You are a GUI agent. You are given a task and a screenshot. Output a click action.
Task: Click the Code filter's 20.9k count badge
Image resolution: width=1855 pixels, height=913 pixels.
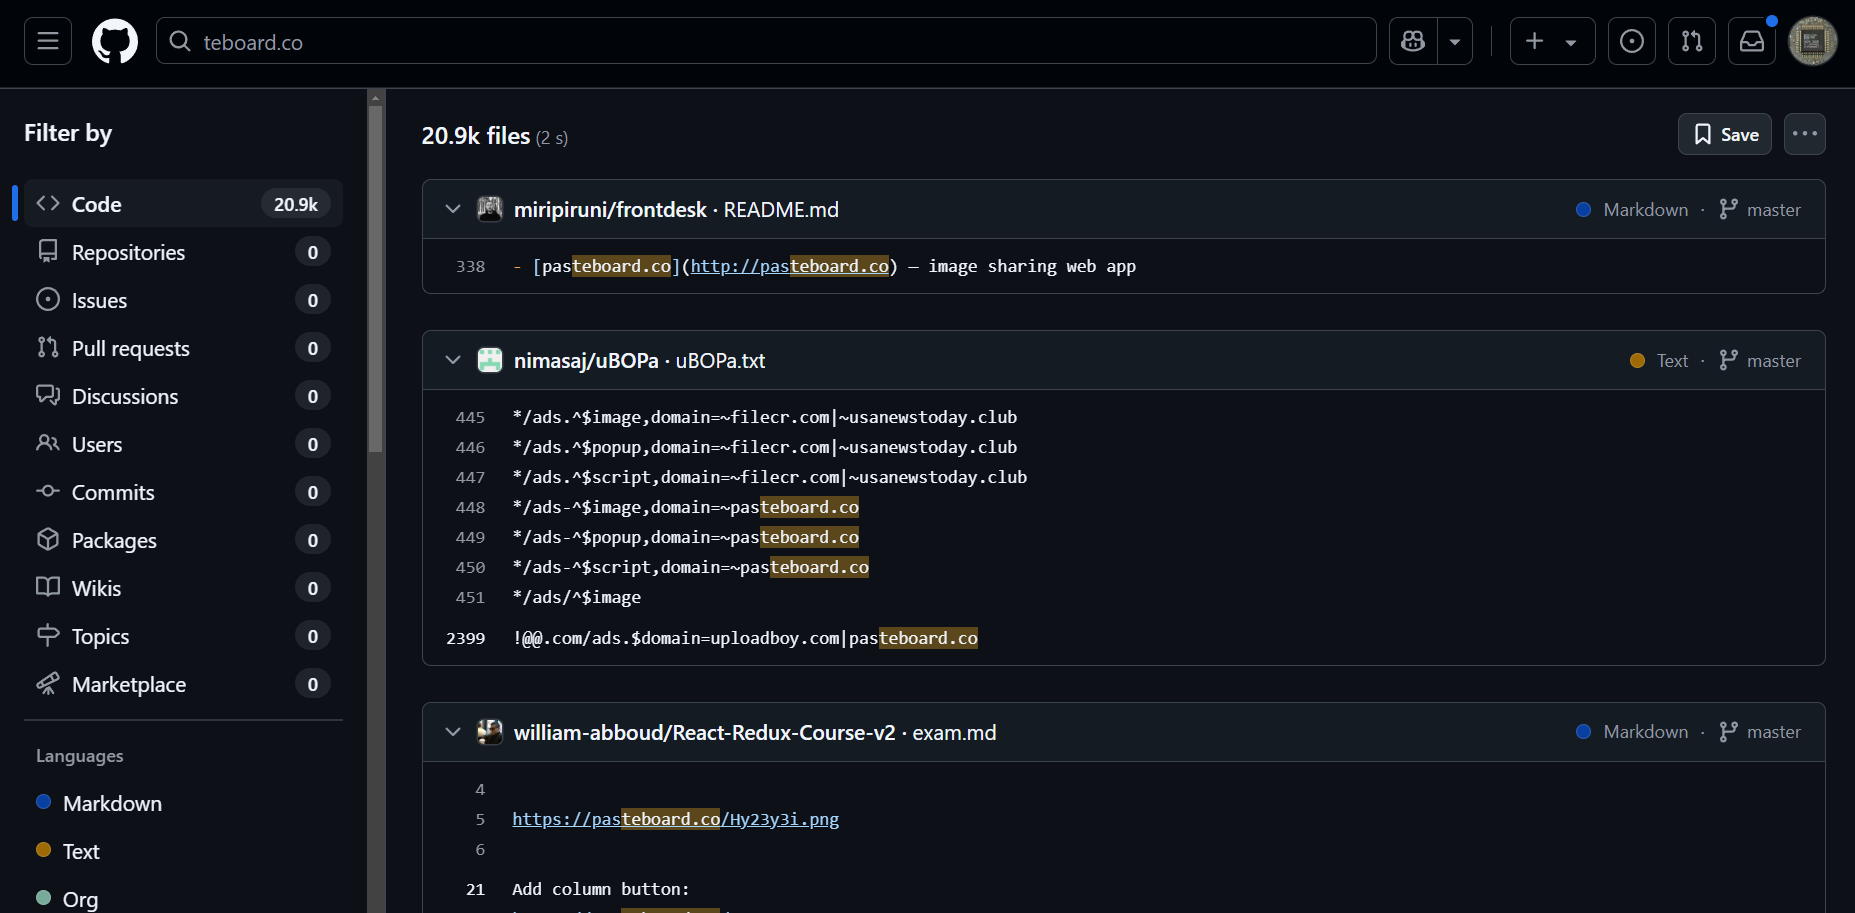(x=296, y=204)
